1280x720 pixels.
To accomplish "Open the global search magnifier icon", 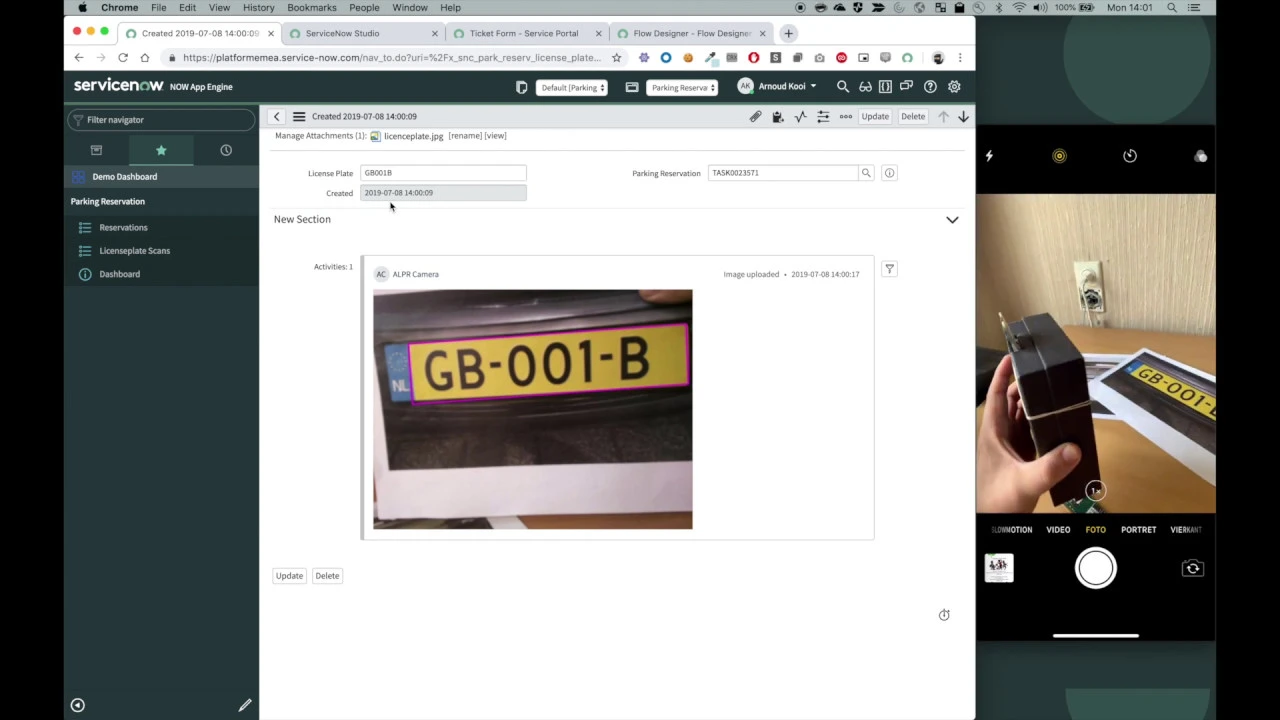I will coord(843,87).
